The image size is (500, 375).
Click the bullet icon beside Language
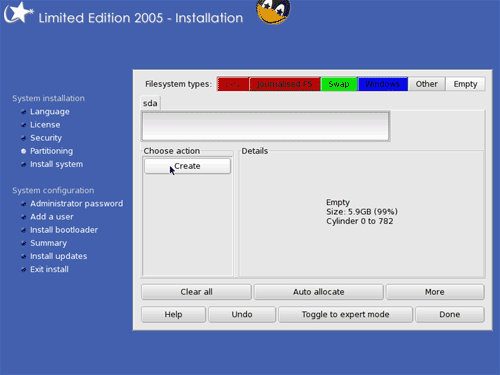tap(23, 112)
